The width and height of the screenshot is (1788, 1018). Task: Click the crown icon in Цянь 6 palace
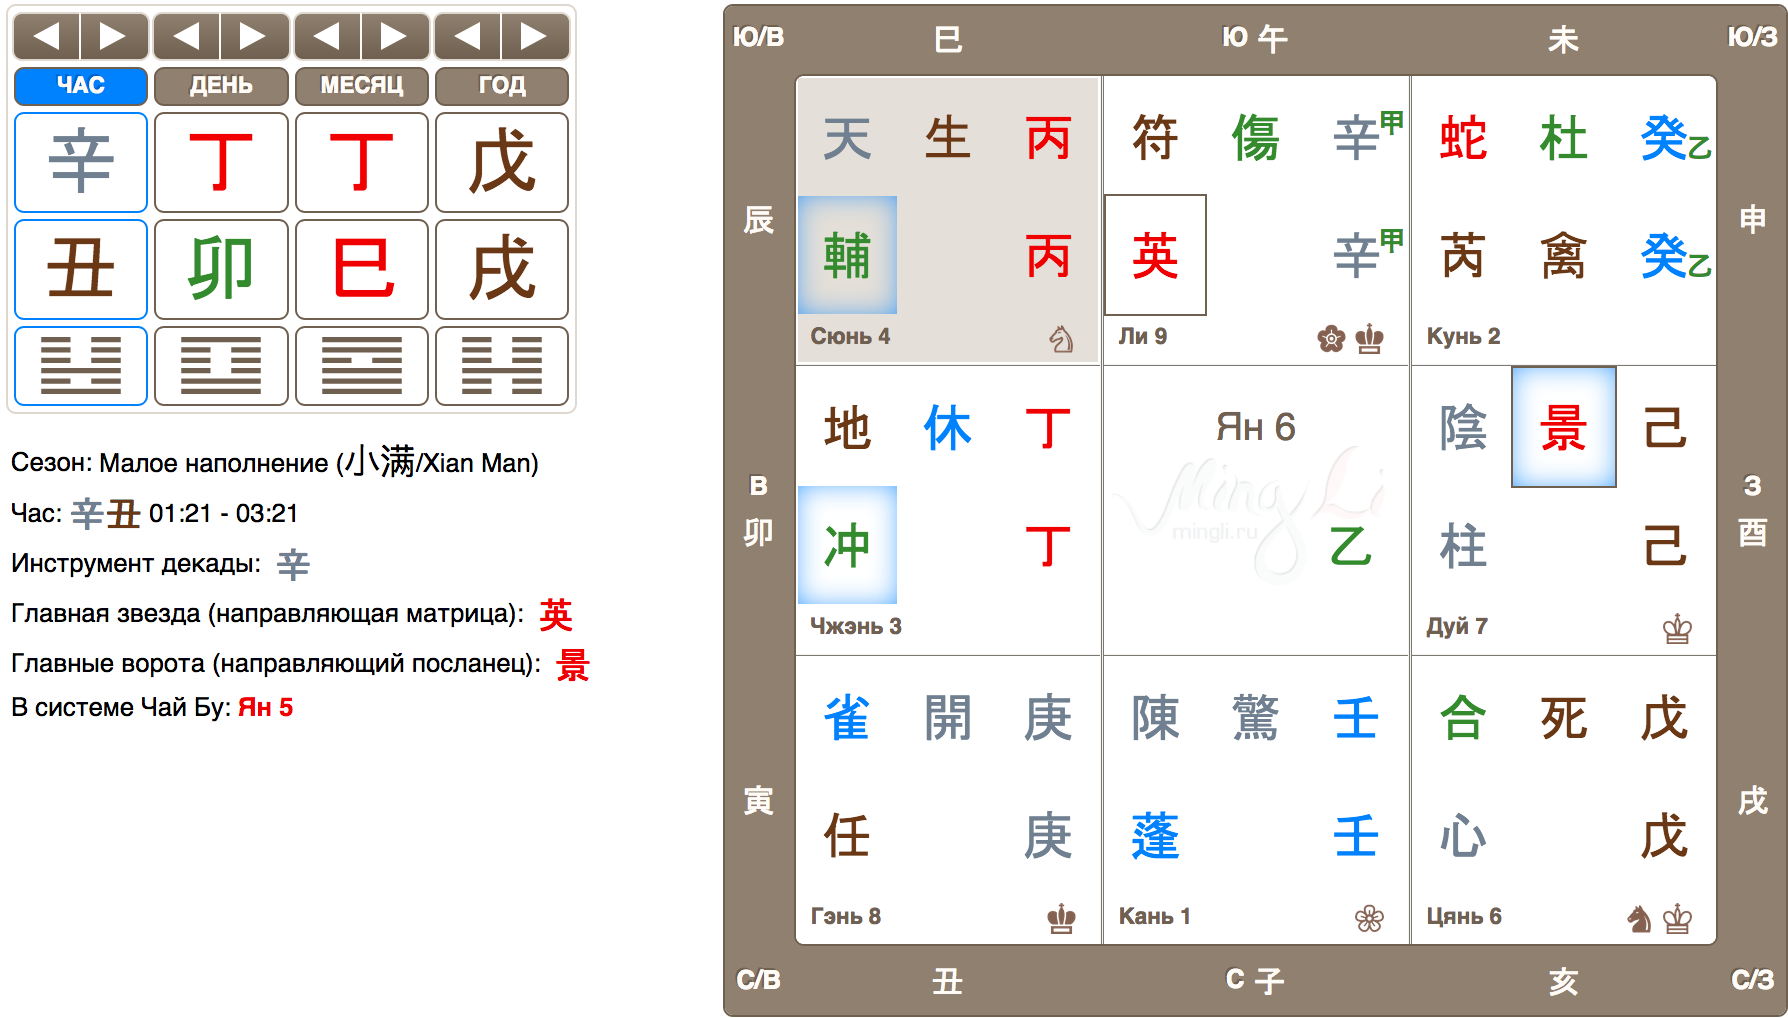coord(1677,919)
